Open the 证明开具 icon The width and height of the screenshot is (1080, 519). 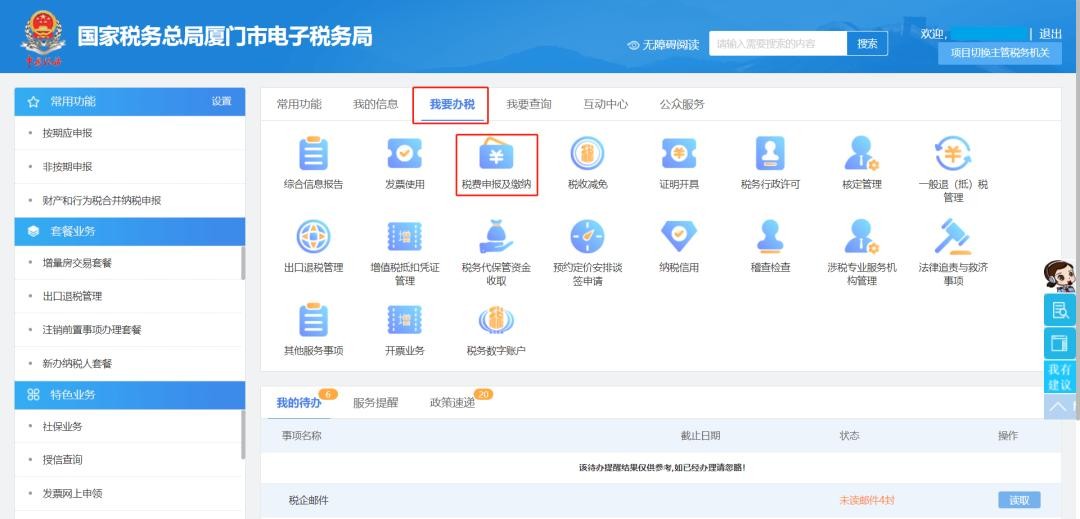tap(679, 155)
